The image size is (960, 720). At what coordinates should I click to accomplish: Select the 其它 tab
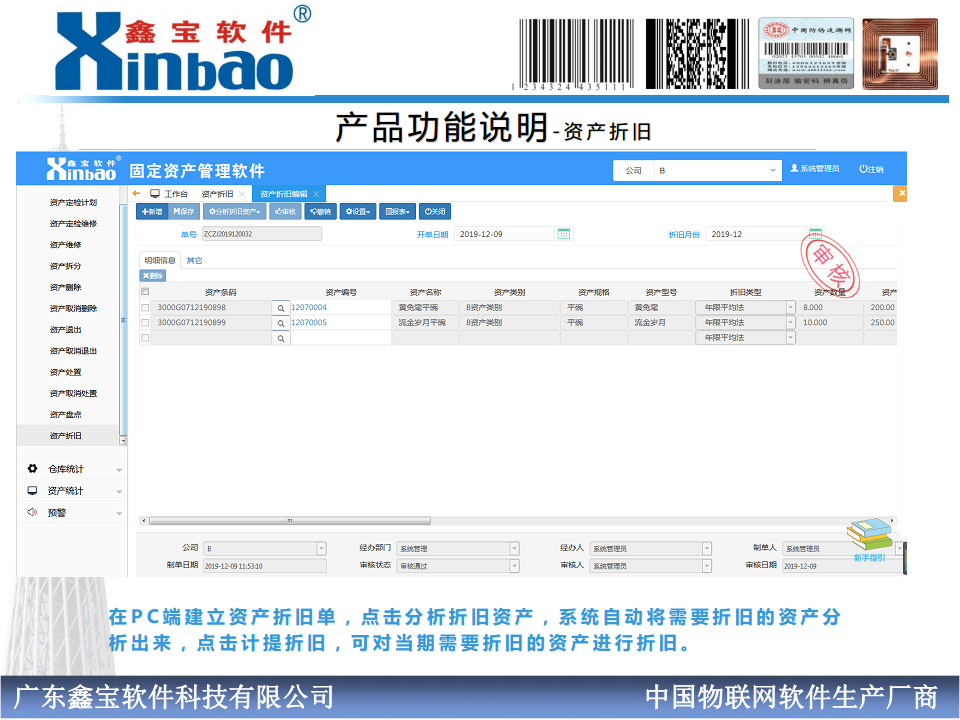point(195,260)
